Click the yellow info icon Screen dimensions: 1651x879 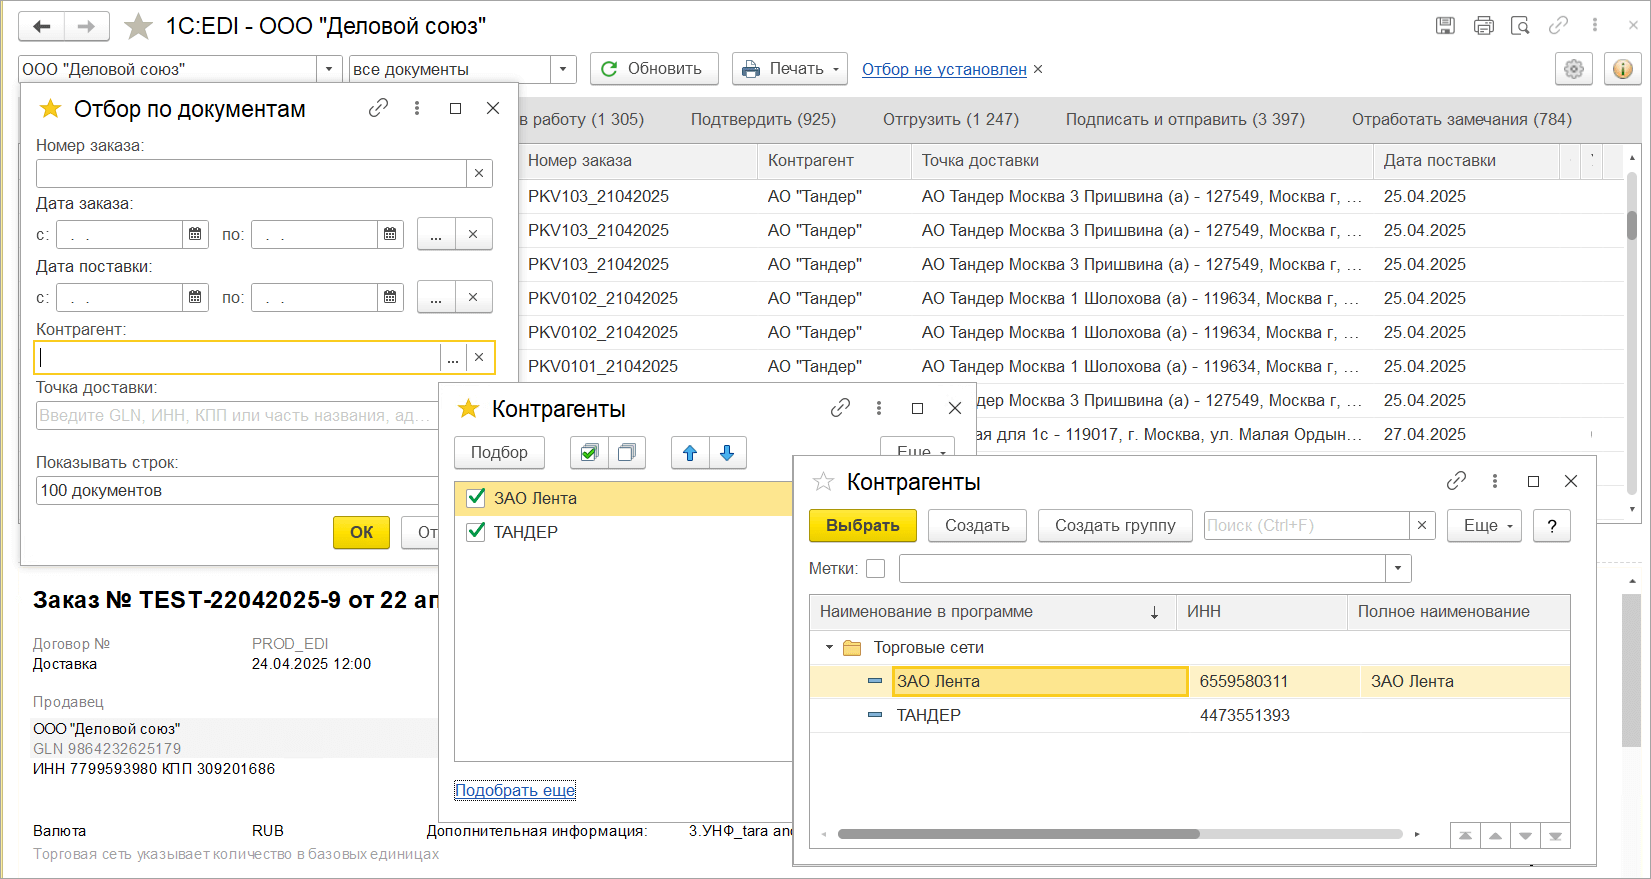[1622, 69]
